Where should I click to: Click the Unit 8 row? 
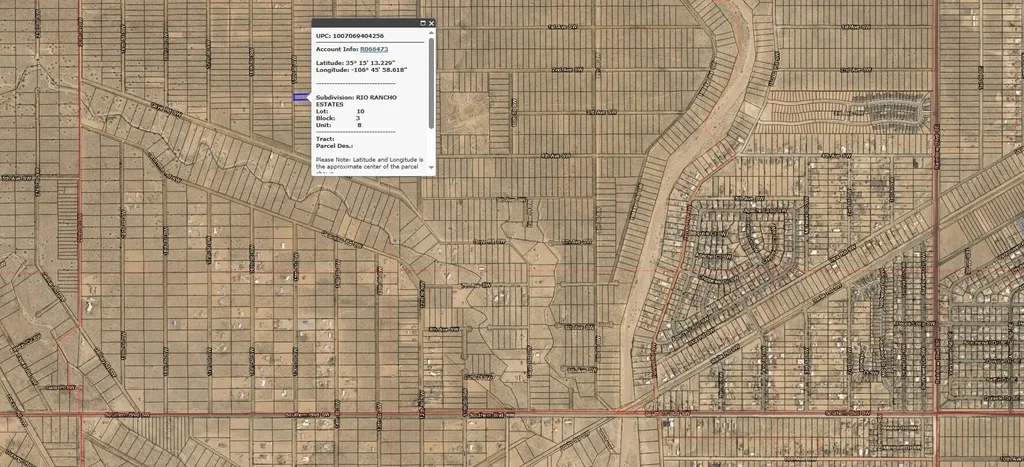click(338, 125)
